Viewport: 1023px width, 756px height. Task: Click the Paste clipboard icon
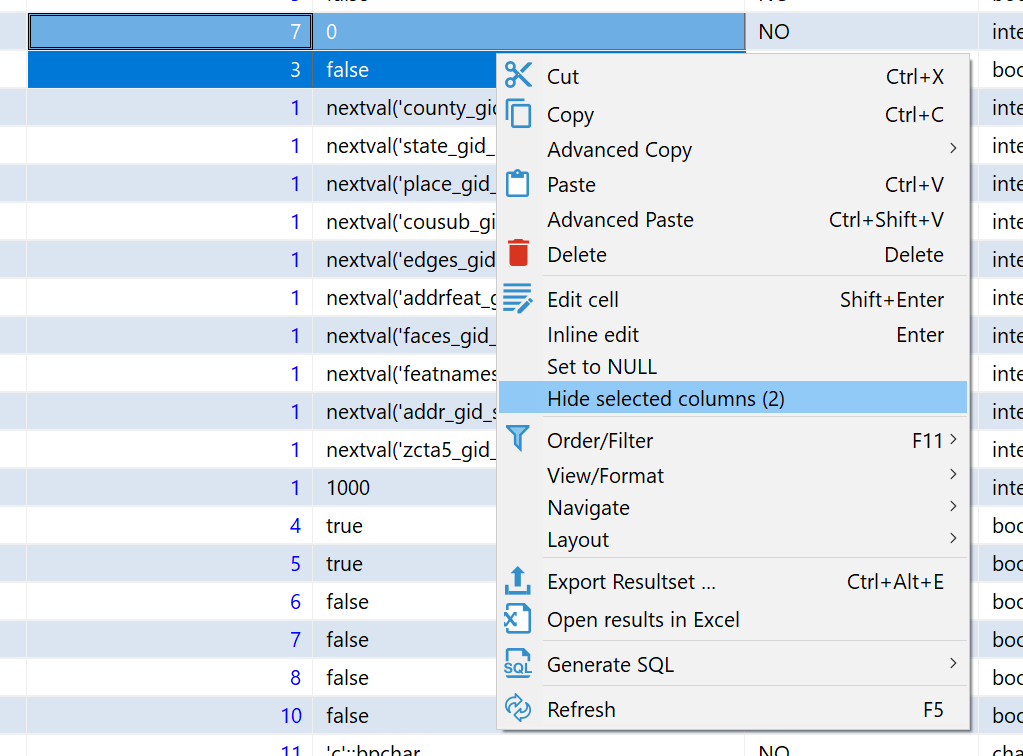(x=518, y=184)
